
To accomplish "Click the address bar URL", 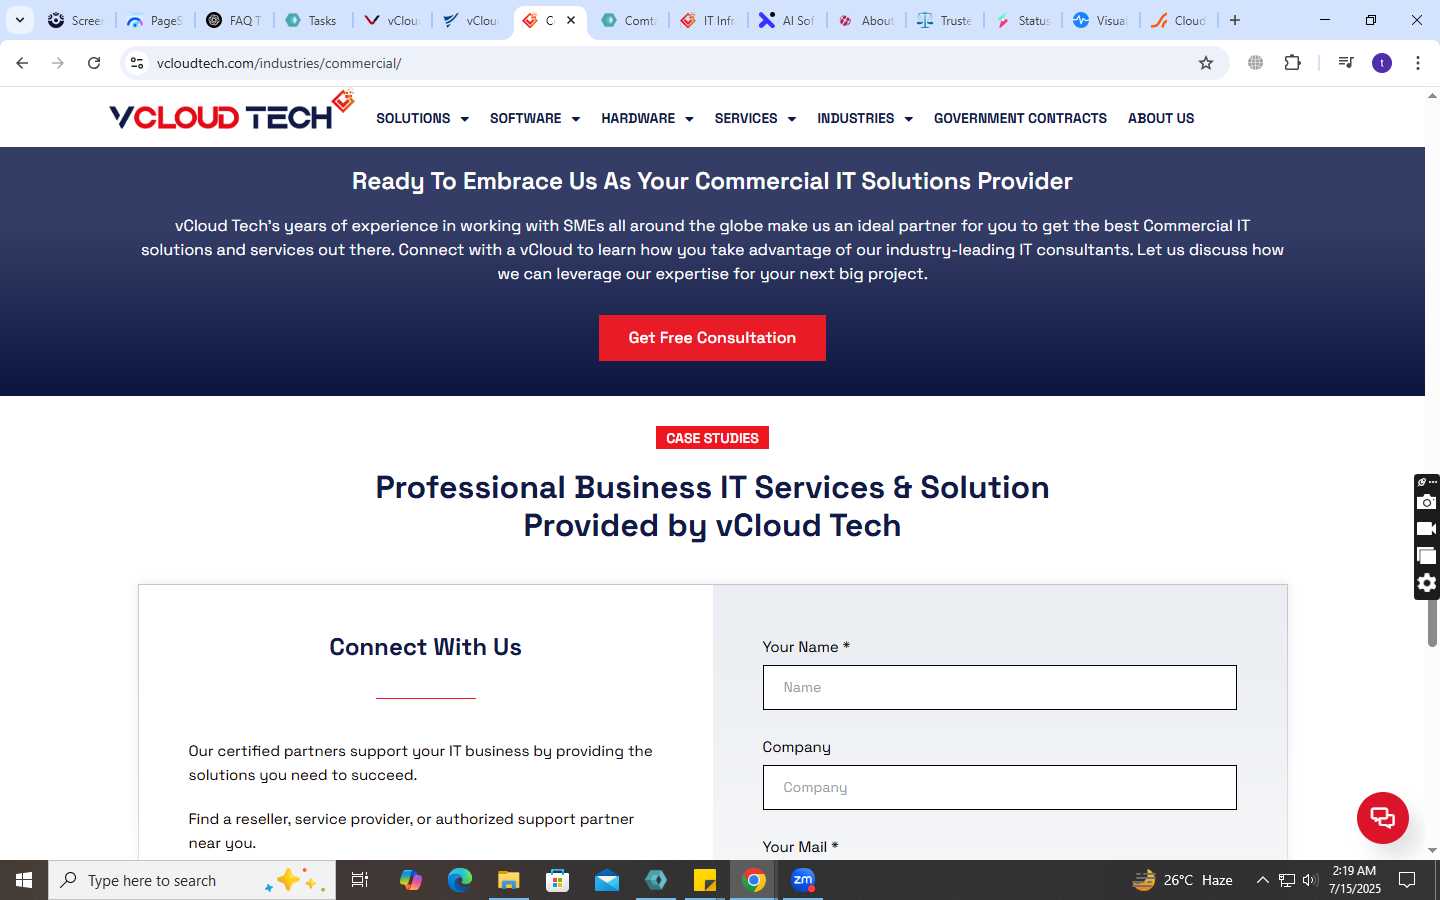I will click(279, 63).
